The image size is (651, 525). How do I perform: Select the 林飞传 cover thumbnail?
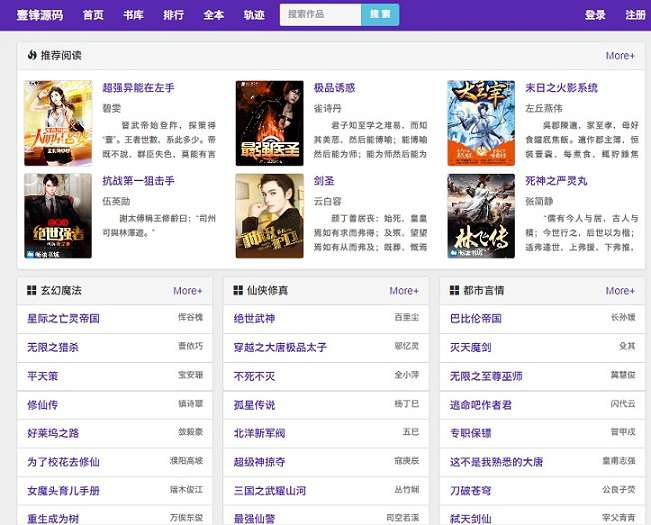pyautogui.click(x=481, y=216)
